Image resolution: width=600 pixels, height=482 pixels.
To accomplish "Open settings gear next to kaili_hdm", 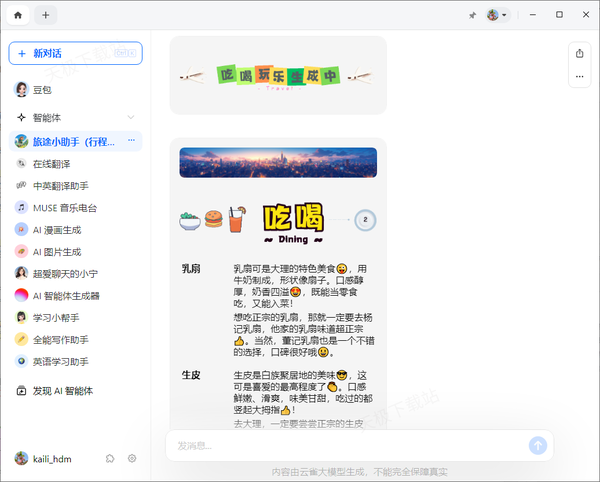I will 132,458.
